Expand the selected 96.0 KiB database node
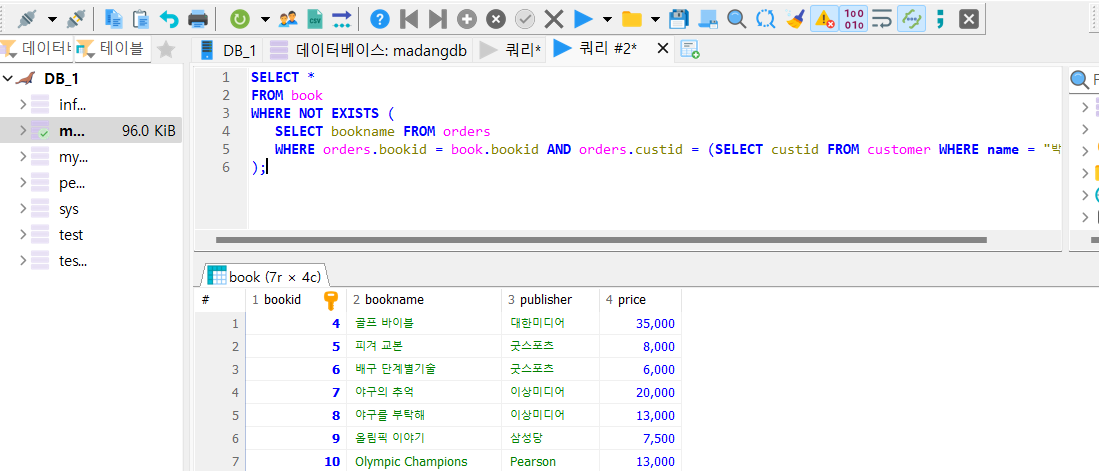Image resolution: width=1099 pixels, height=471 pixels. click(x=23, y=130)
